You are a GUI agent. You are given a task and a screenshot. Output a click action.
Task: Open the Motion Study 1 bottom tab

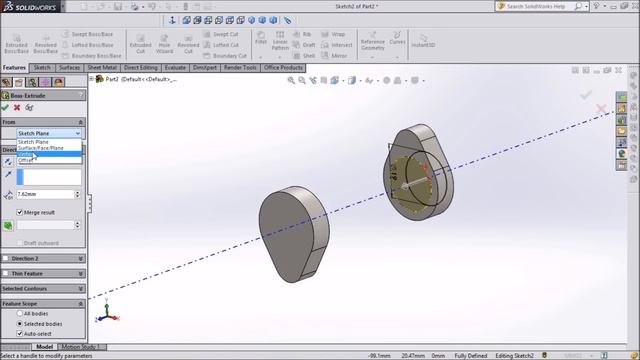81,347
